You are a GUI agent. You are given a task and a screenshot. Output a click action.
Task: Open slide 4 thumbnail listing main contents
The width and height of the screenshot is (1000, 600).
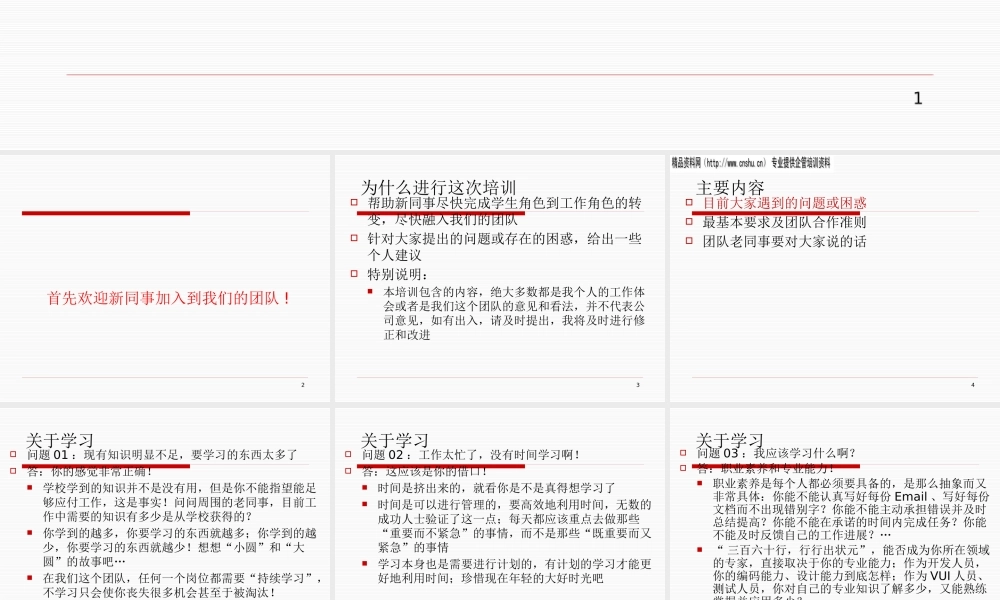point(835,278)
